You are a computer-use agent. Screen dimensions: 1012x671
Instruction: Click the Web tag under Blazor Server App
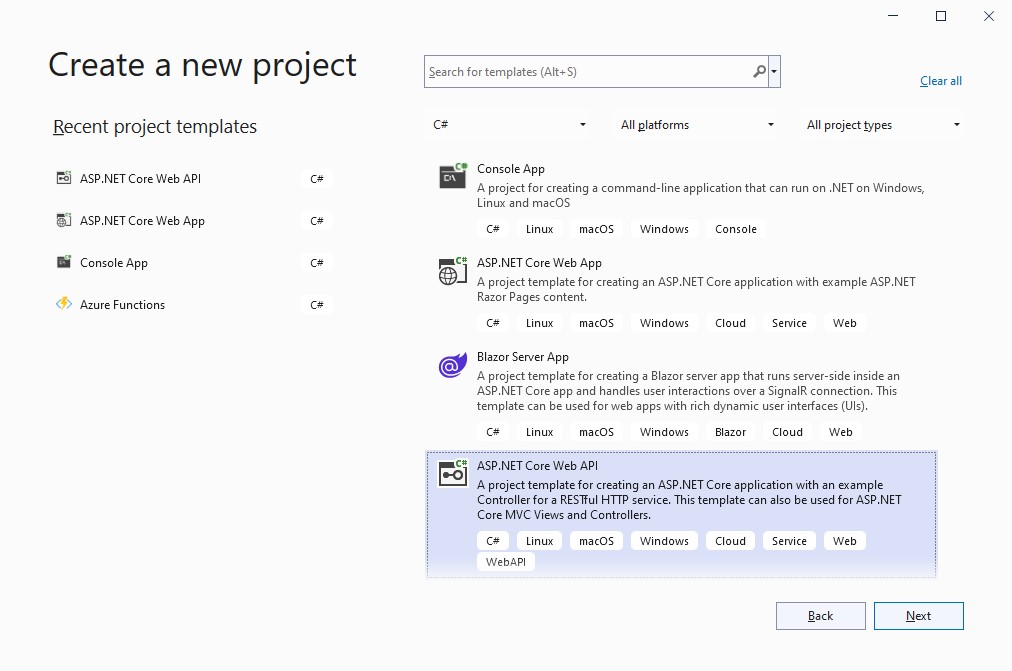coord(840,432)
